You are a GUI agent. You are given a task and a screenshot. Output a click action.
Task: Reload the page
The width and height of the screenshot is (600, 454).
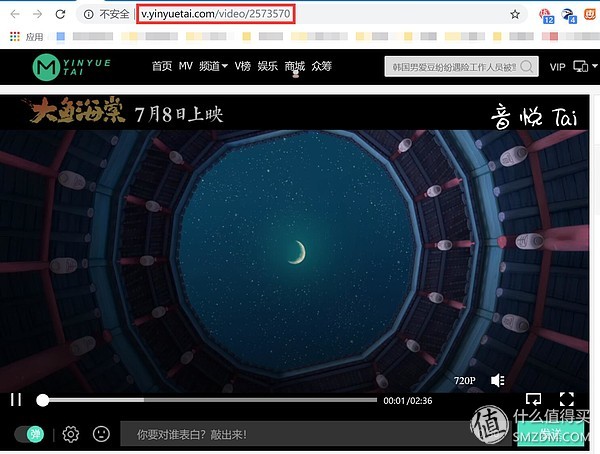pyautogui.click(x=60, y=14)
